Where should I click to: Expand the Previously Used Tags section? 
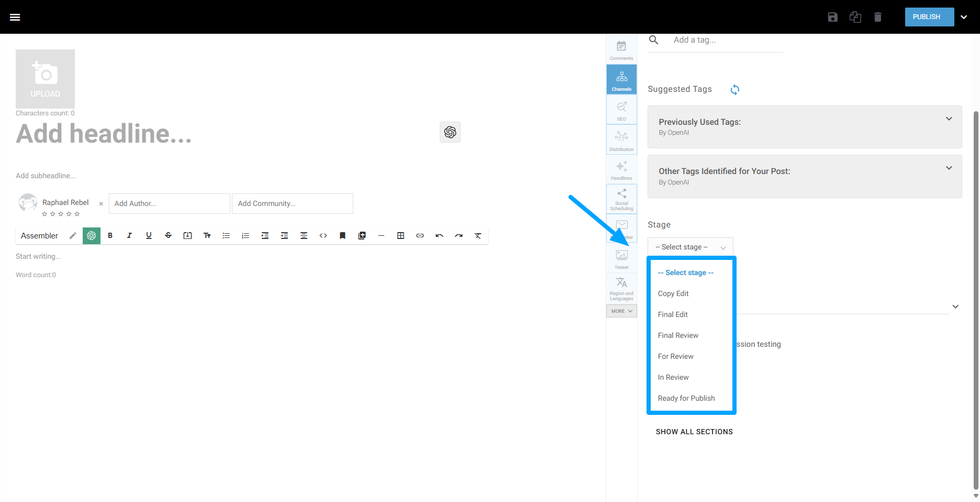[948, 120]
